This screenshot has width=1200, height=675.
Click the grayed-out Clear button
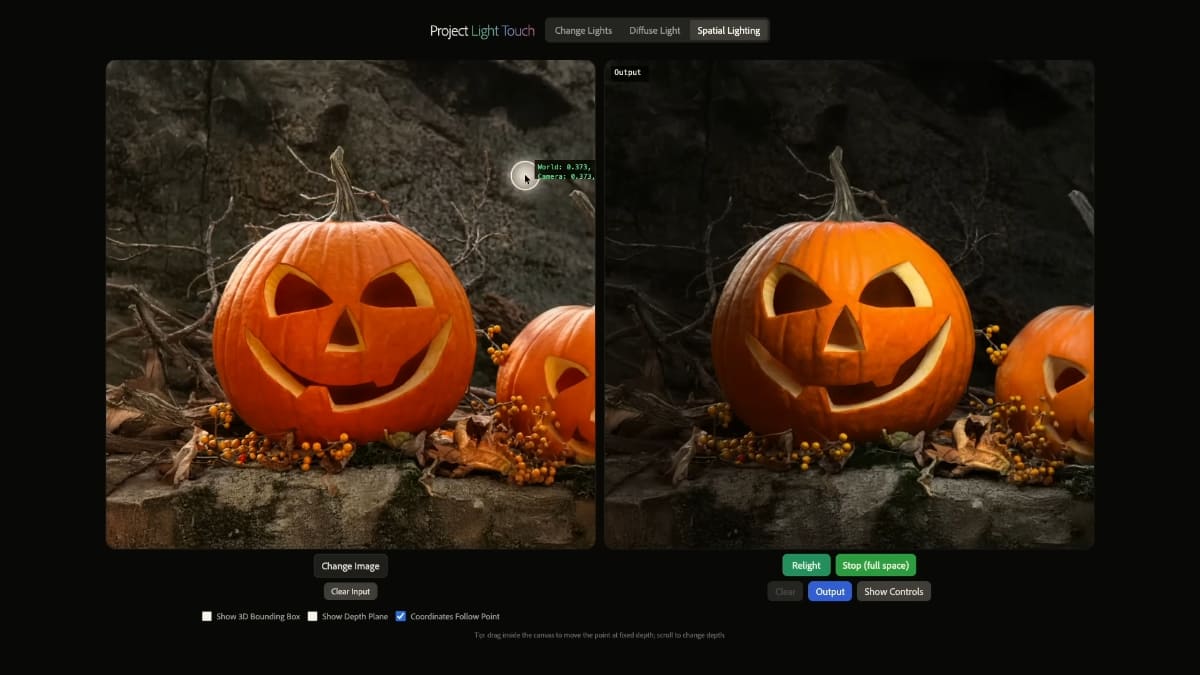[786, 591]
